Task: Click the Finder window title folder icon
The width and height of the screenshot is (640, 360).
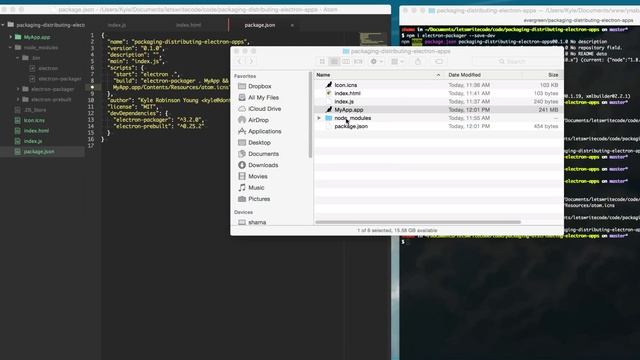Action: tap(346, 51)
